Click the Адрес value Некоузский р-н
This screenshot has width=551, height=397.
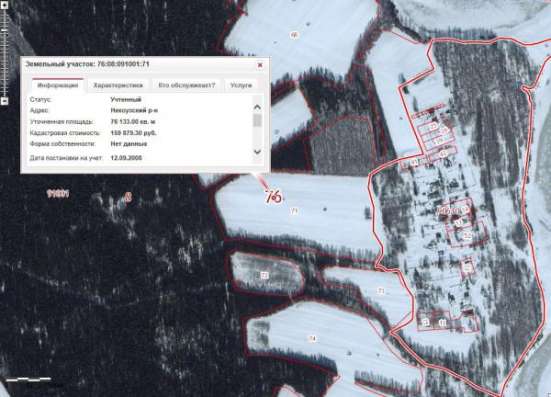[x=134, y=110]
